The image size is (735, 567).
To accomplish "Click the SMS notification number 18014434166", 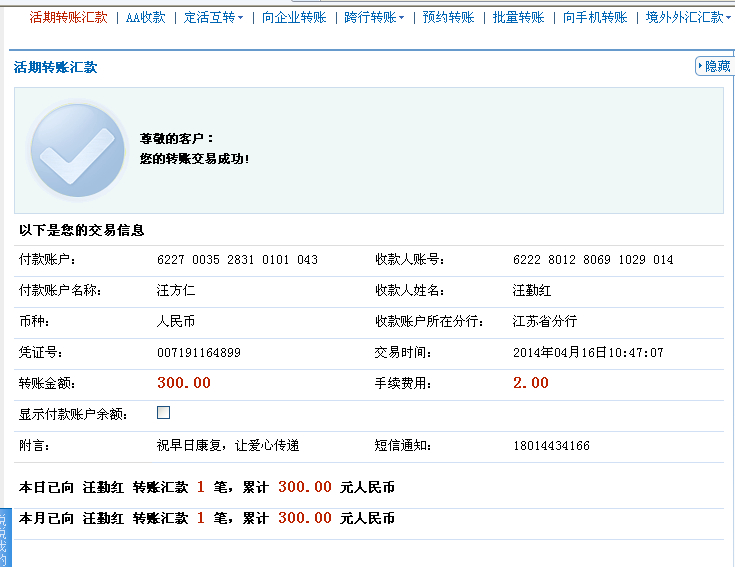I will [551, 446].
